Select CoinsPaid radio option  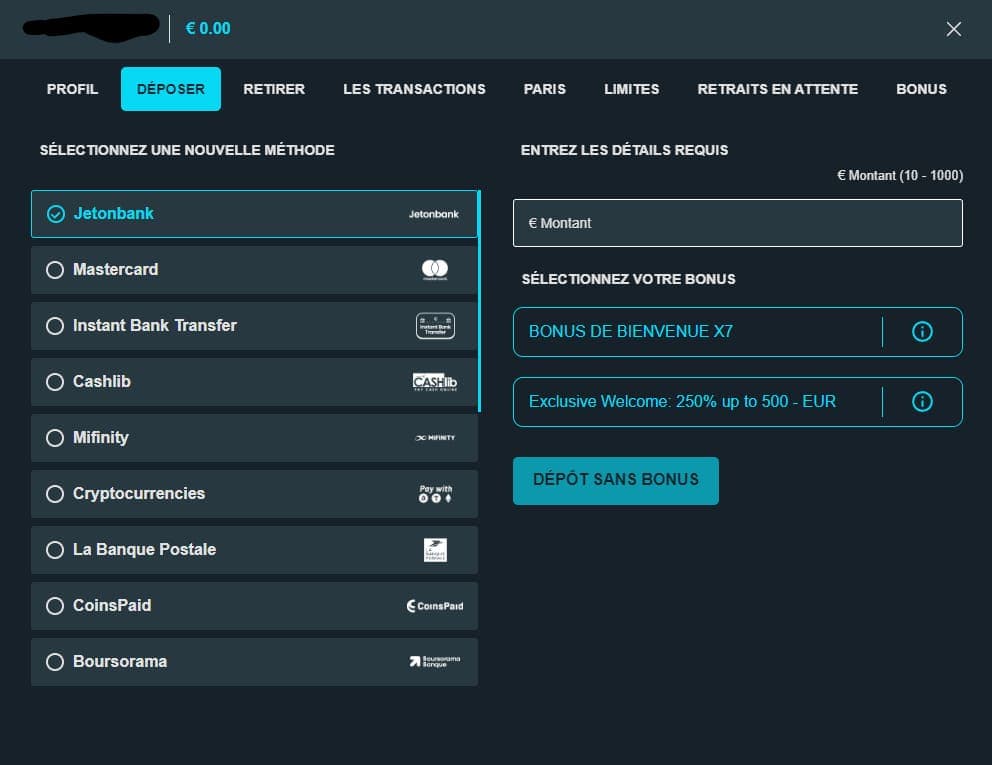(55, 606)
